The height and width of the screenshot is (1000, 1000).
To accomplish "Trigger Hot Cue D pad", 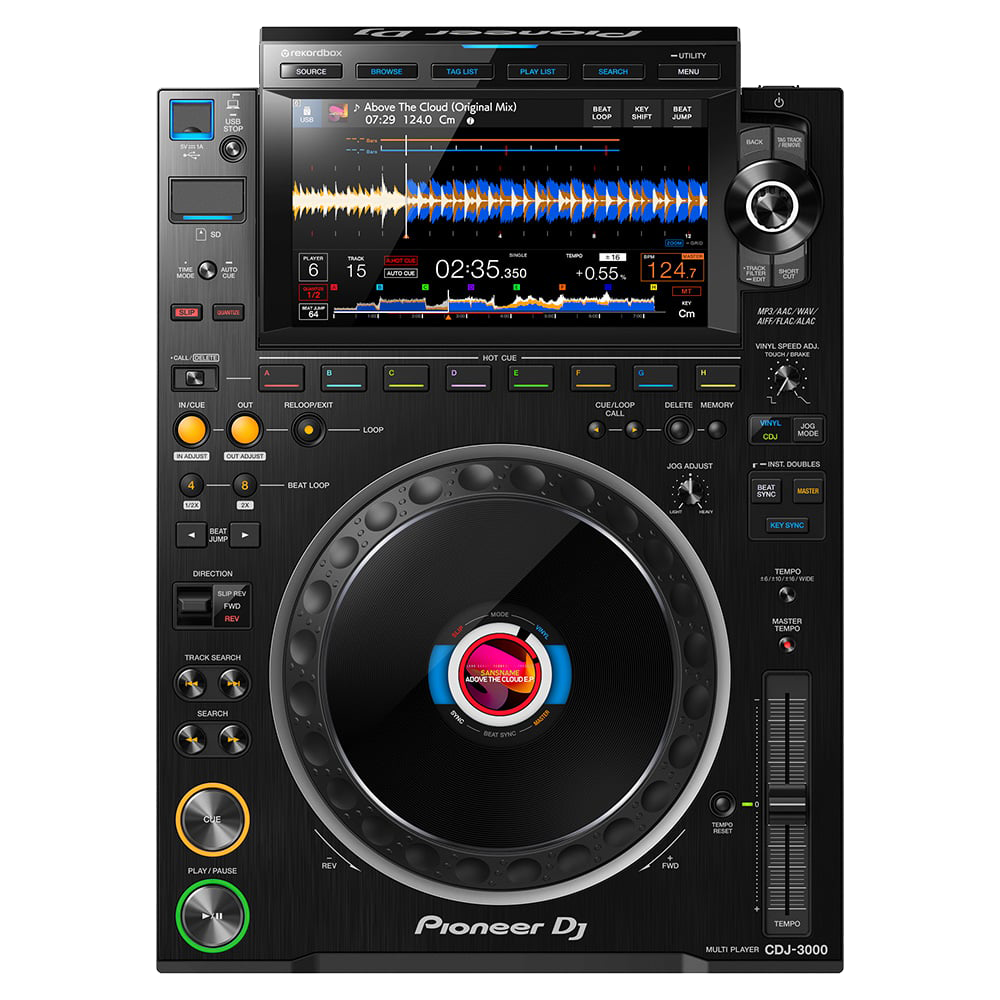I will pyautogui.click(x=469, y=378).
